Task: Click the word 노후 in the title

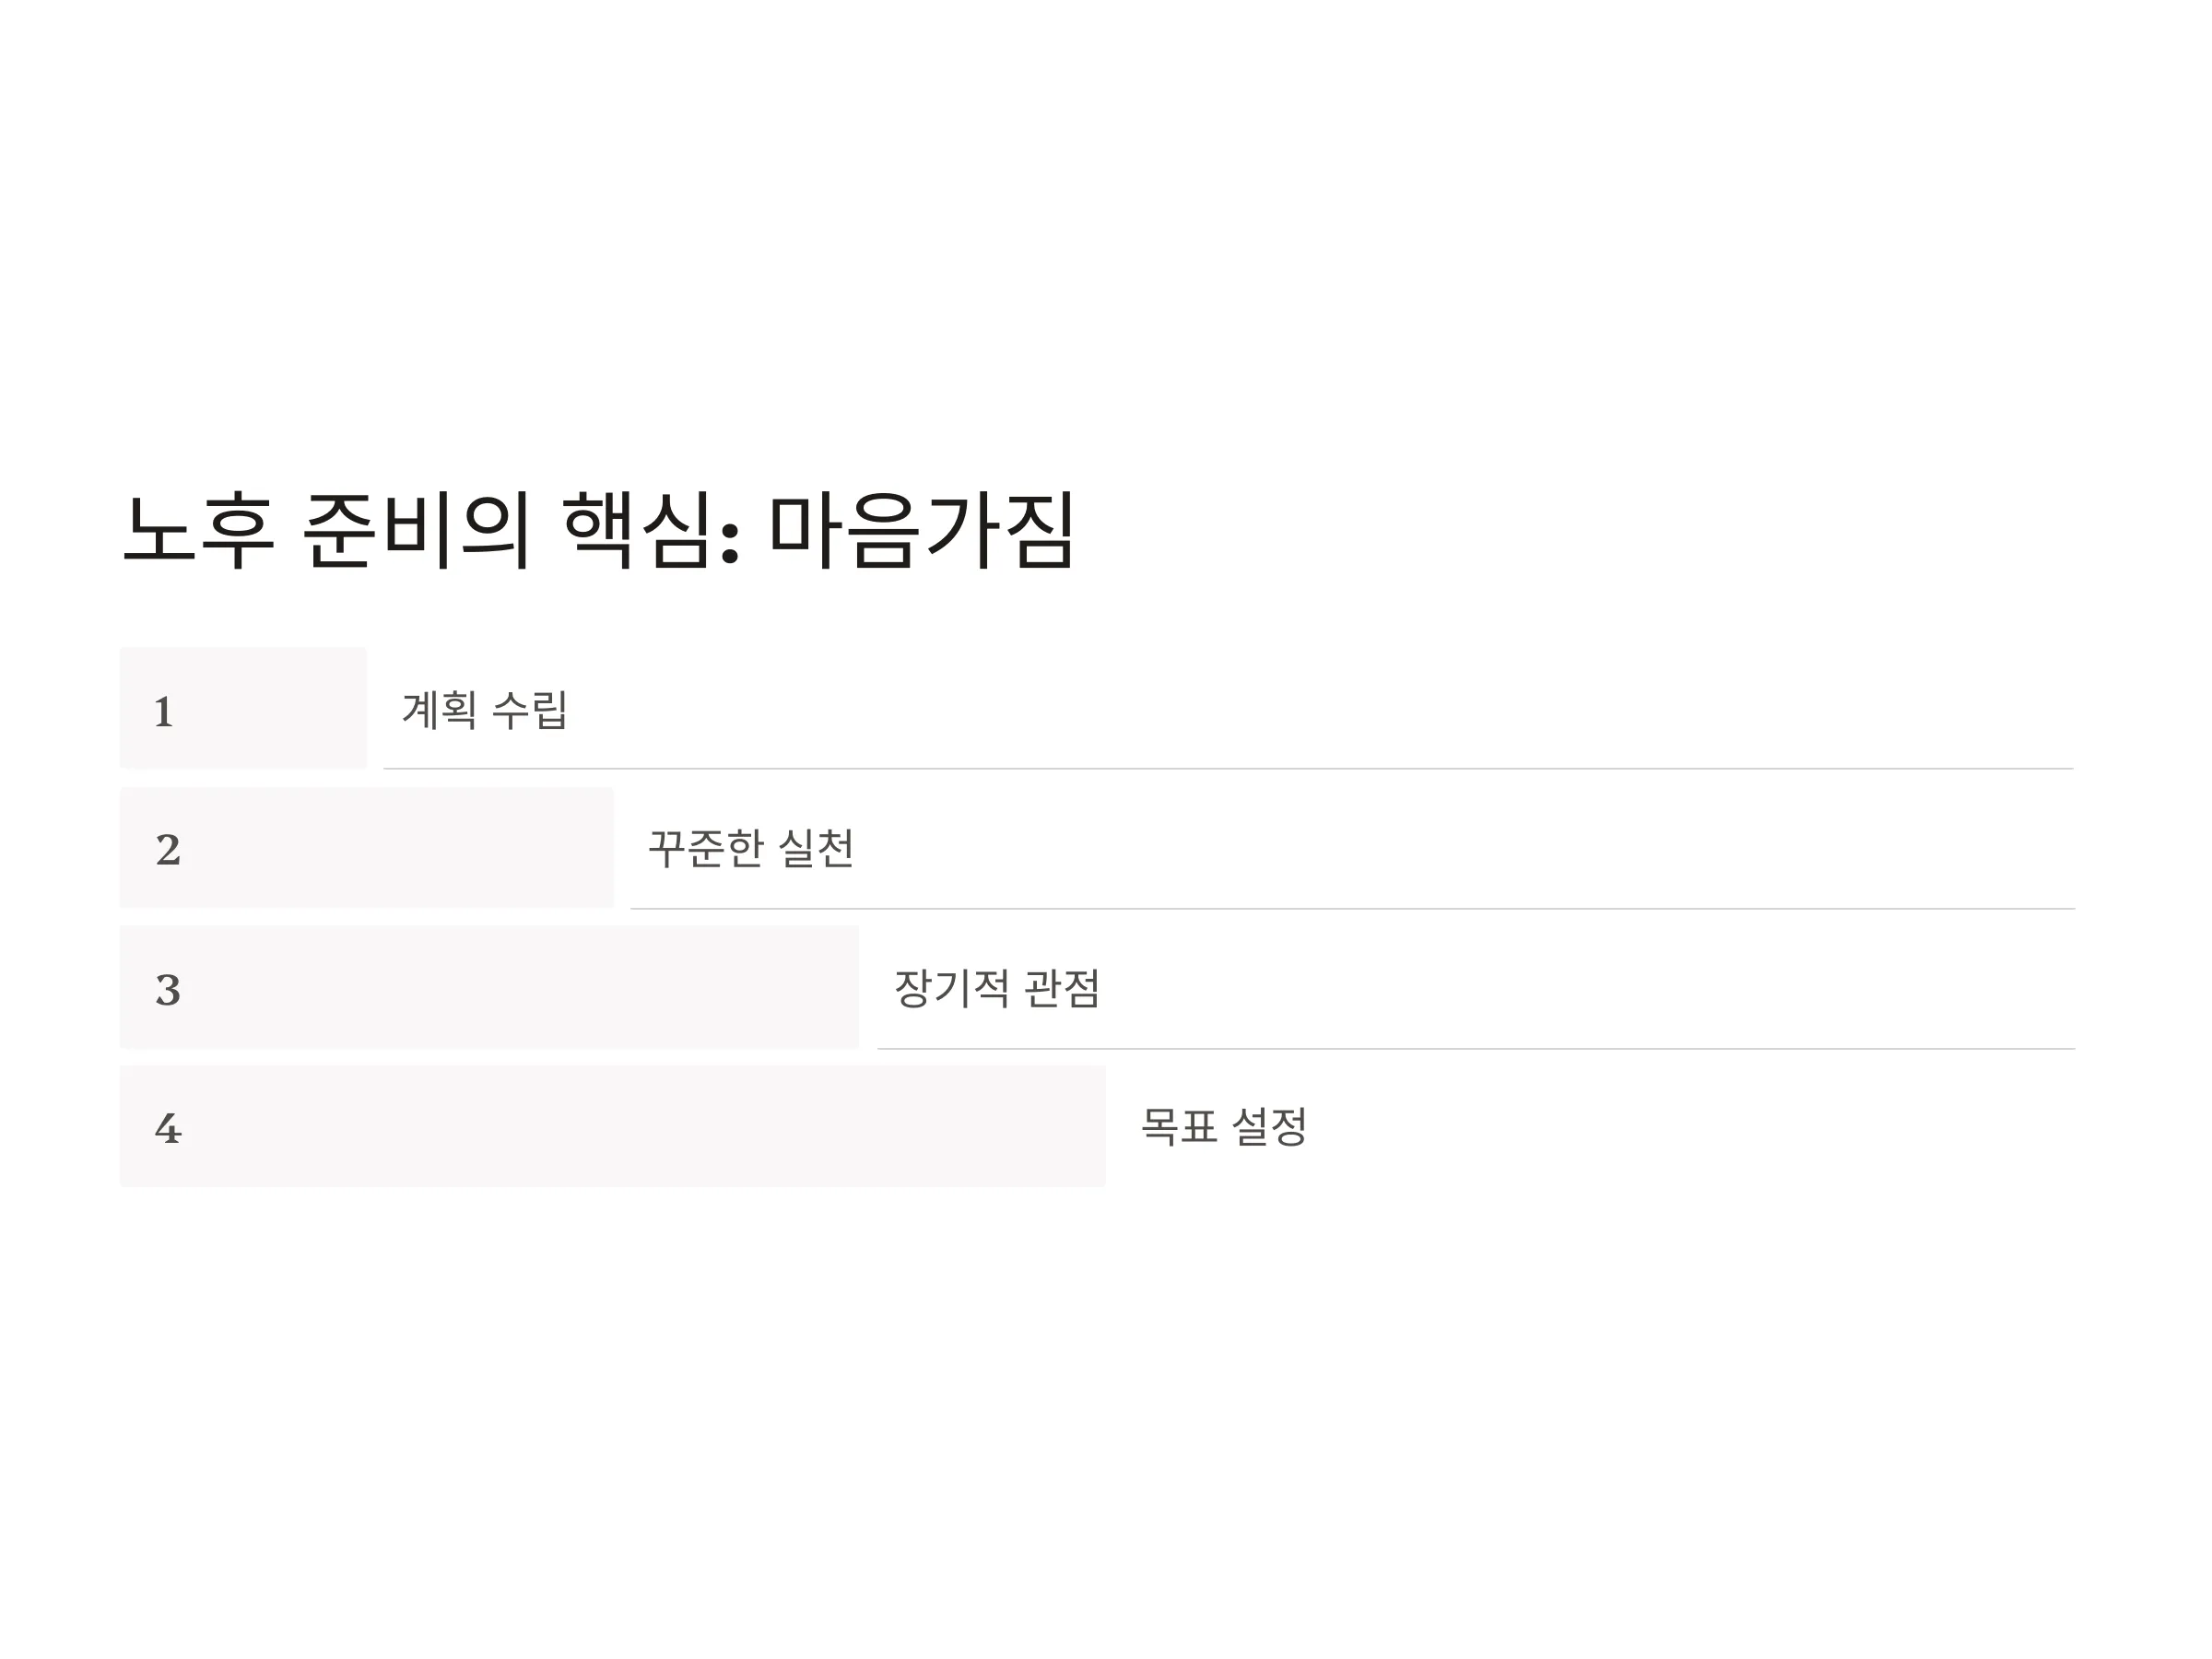Action: (x=198, y=530)
